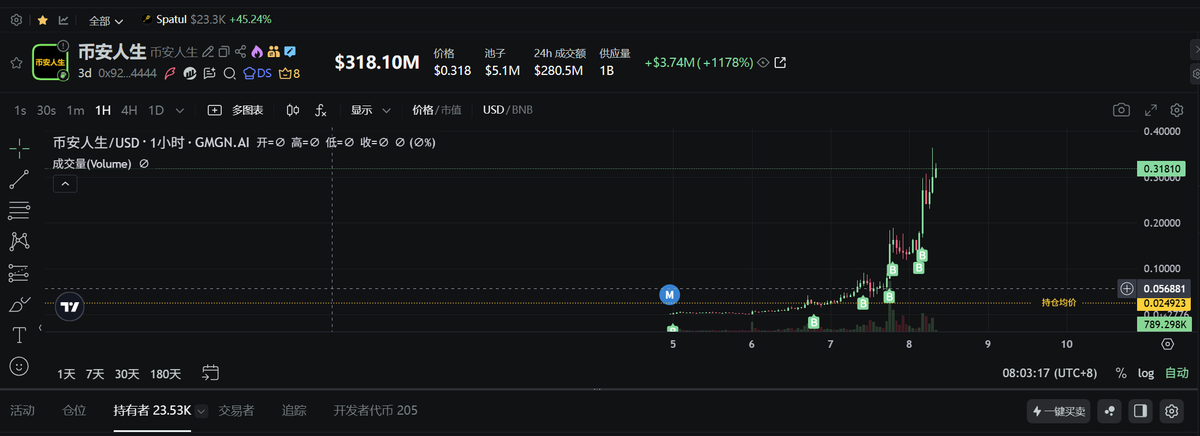This screenshot has height=436, width=1200.
Task: Open the chart settings gear
Action: (x=1176, y=110)
